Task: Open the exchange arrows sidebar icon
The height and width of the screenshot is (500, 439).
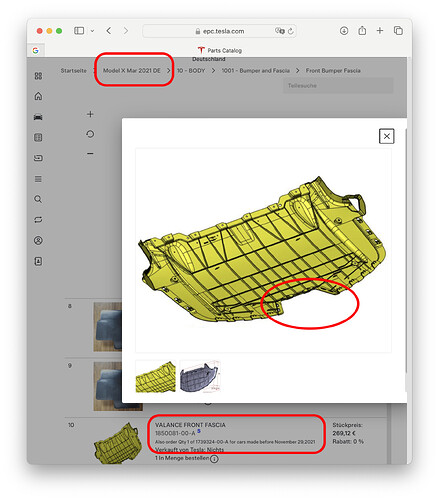Action: pyautogui.click(x=38, y=220)
